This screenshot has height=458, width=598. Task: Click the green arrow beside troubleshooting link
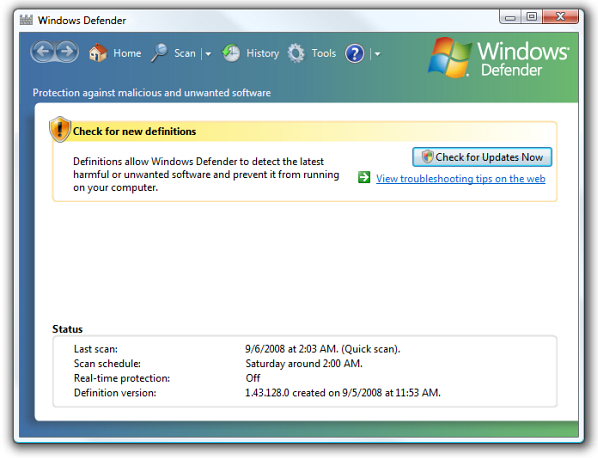coord(364,177)
